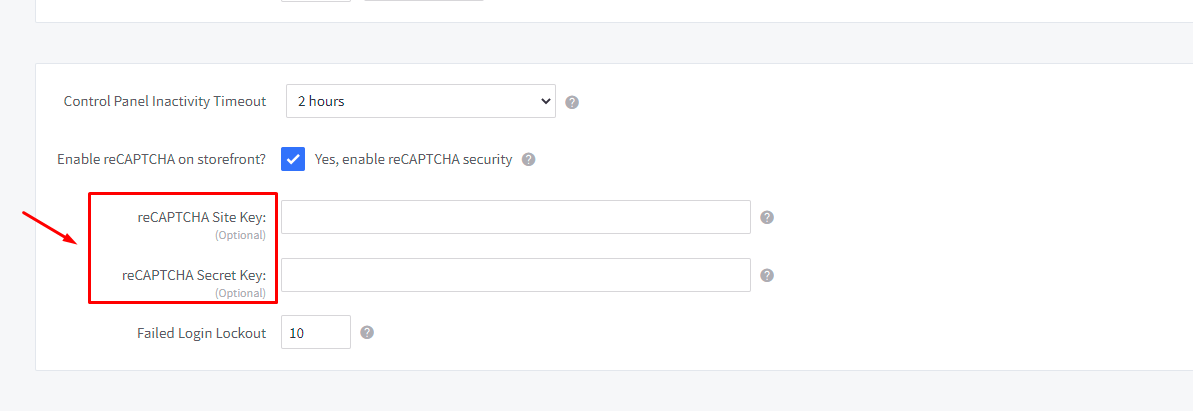The image size is (1193, 411).
Task: Click help icon beside reCAPTCHA Secret Key field
Action: tap(767, 275)
